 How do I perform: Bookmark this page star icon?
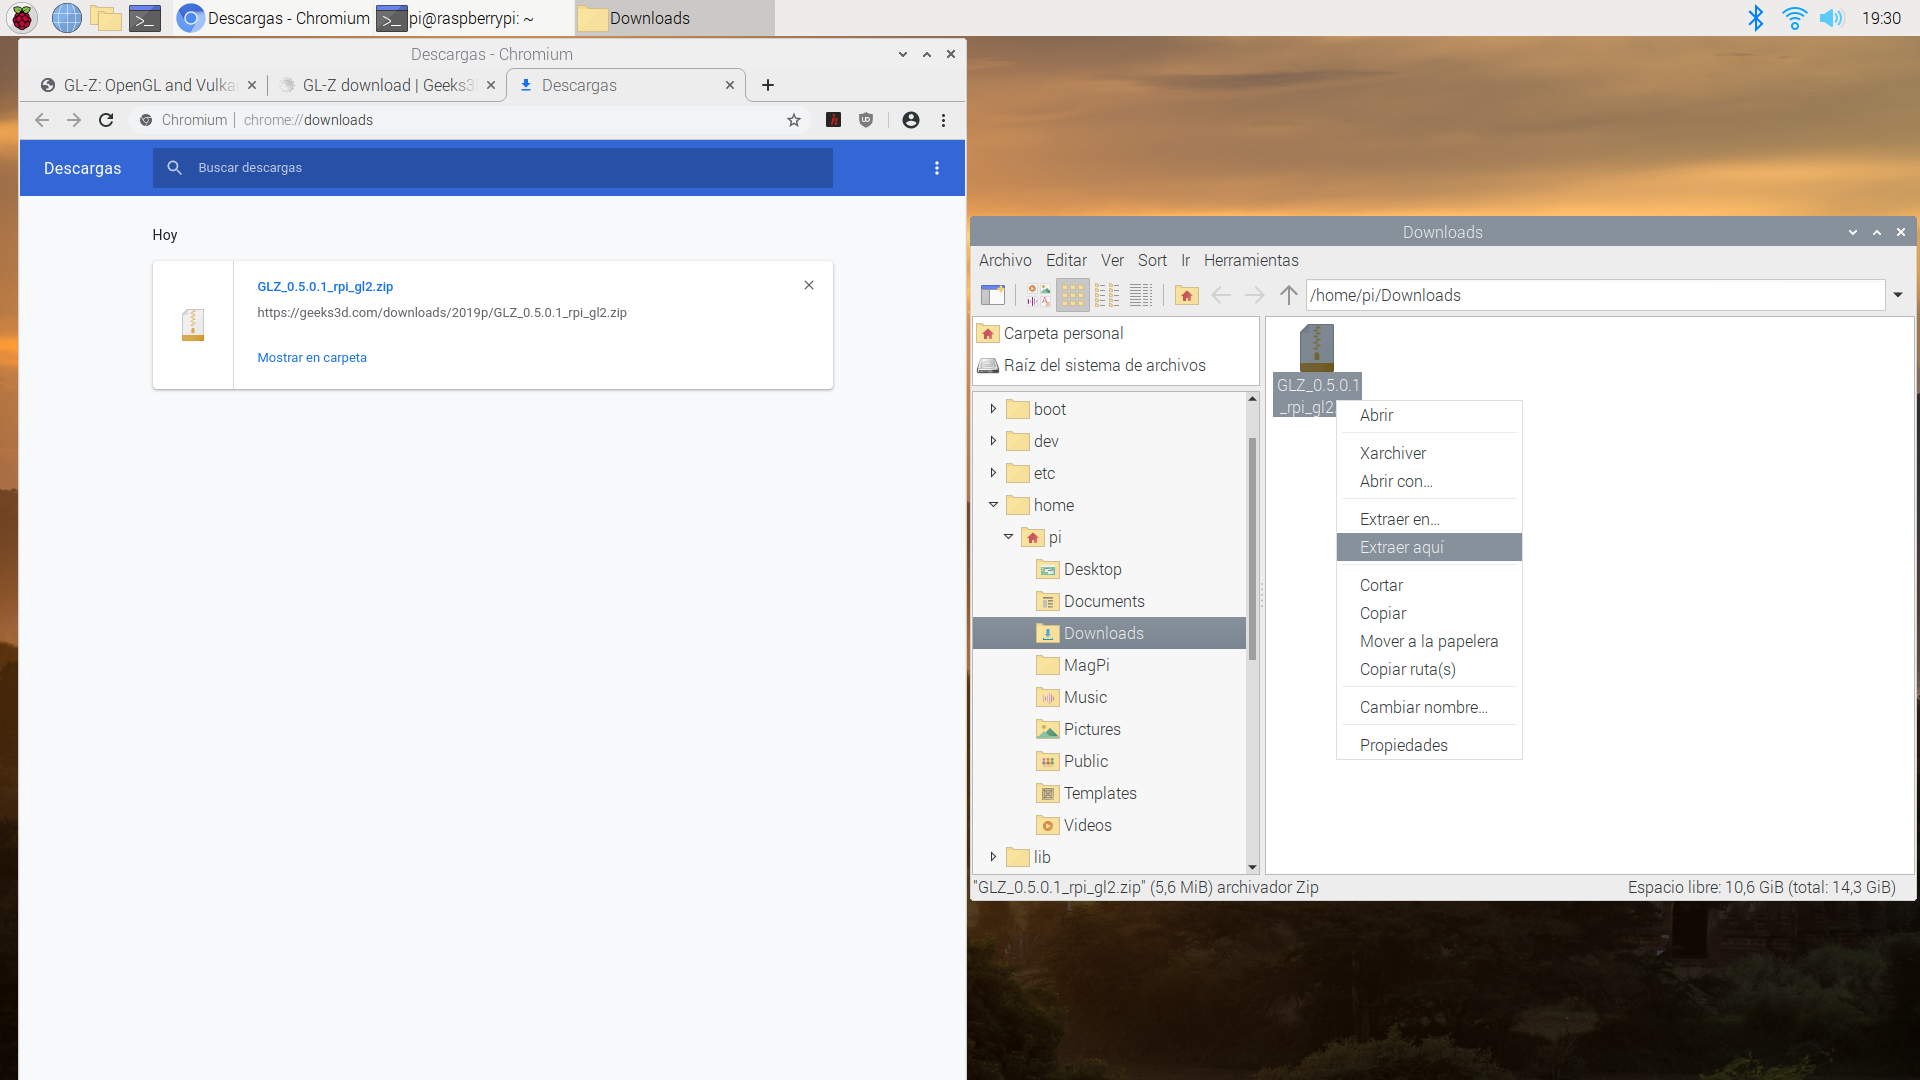pos(794,120)
